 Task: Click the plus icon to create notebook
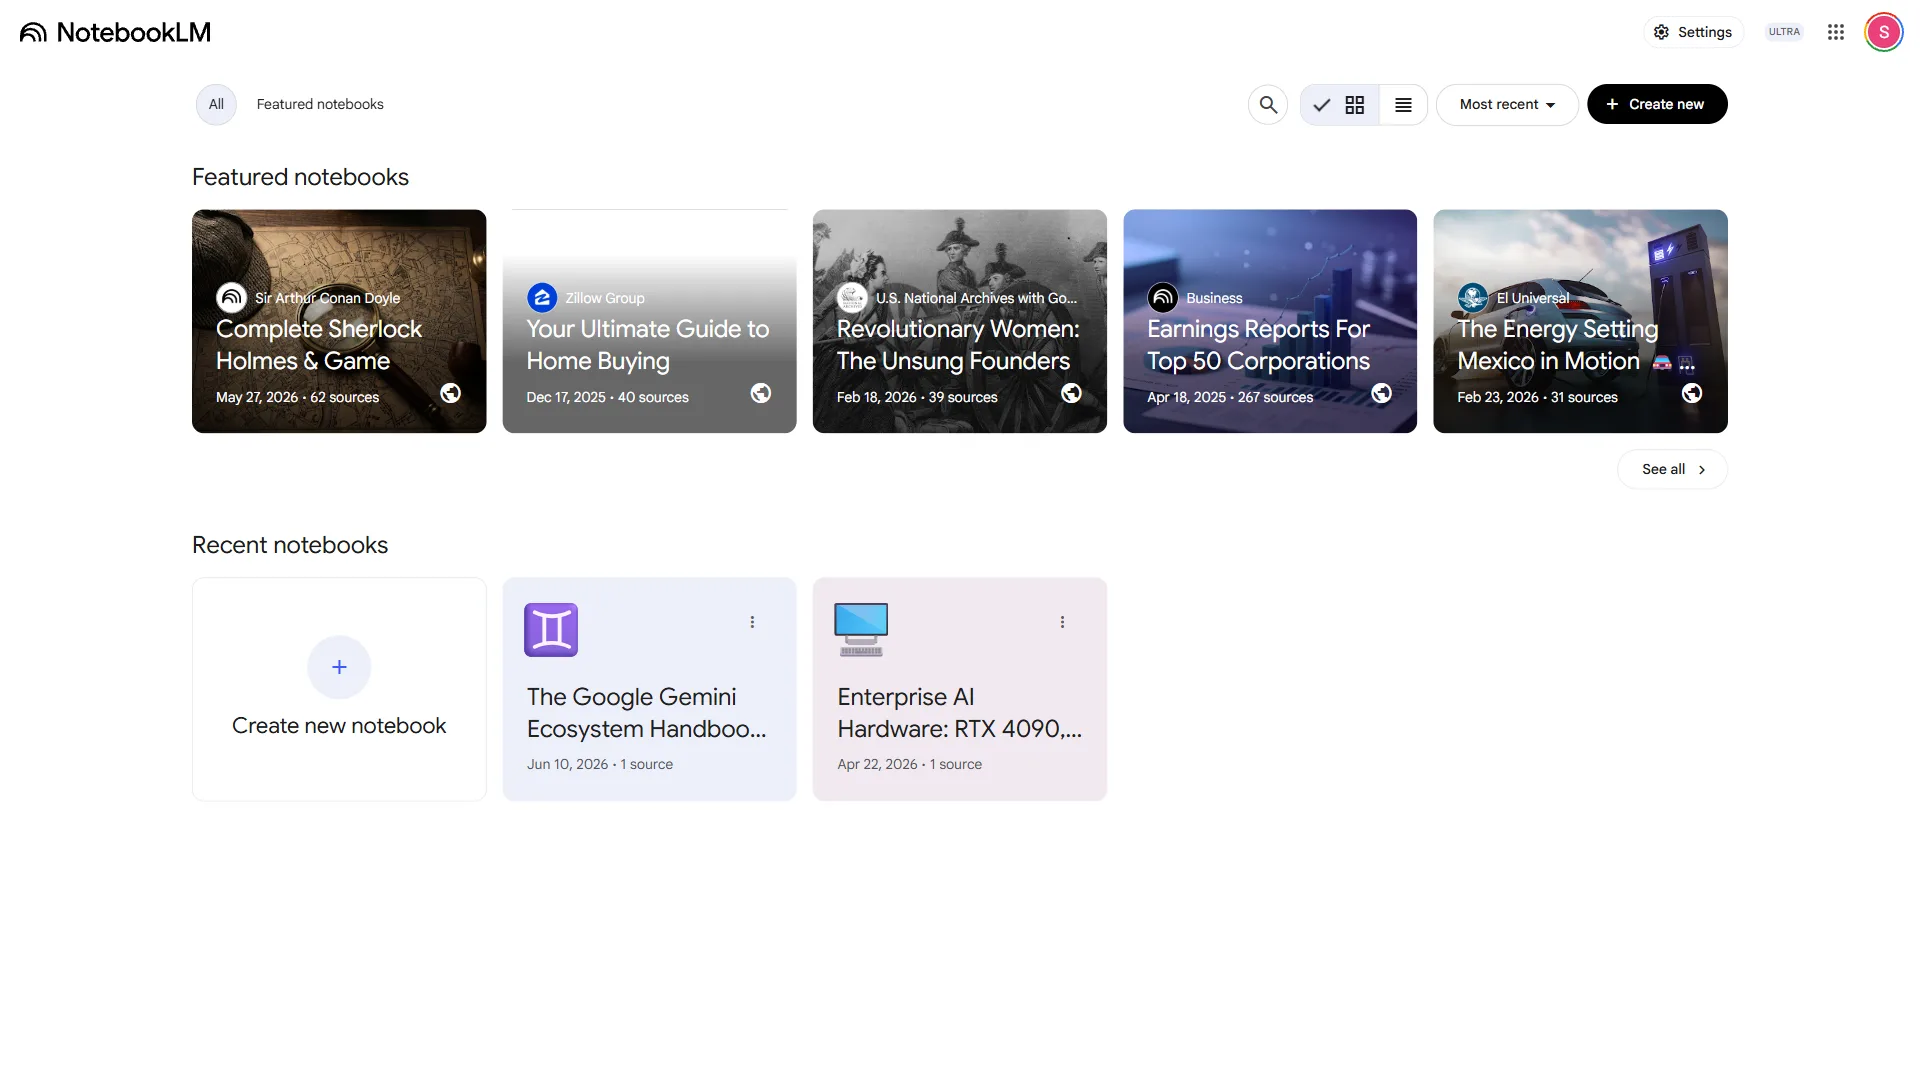pos(339,667)
